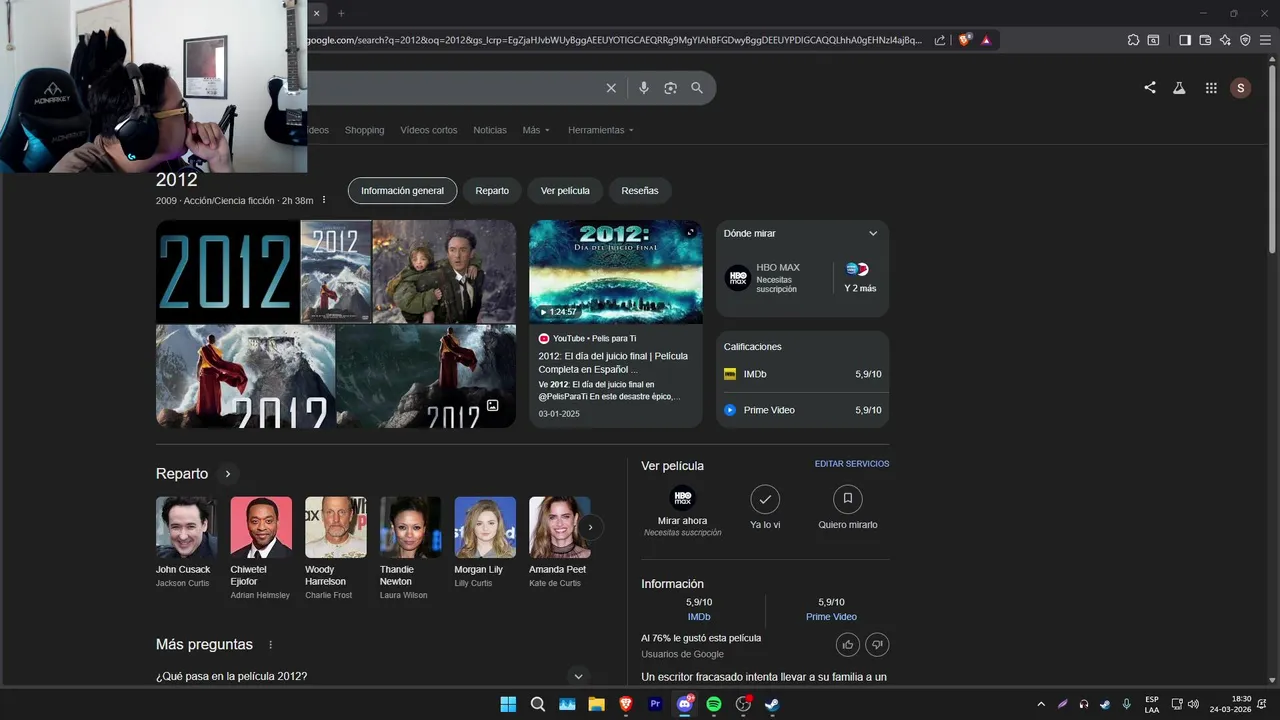Expand Y 2 más streaming services
Viewport: 1280px width, 720px height.
click(x=860, y=278)
